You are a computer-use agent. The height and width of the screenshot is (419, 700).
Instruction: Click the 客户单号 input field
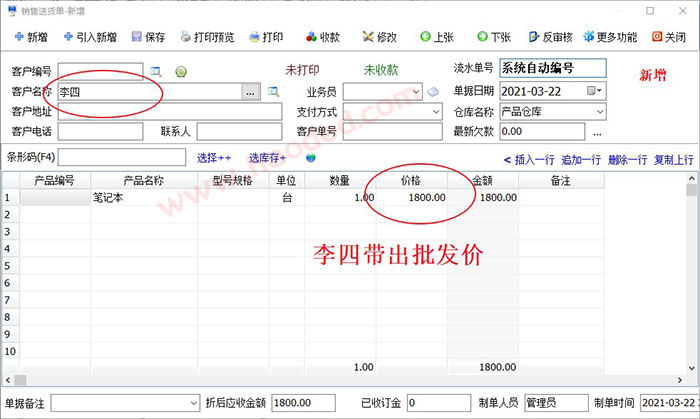coord(392,132)
